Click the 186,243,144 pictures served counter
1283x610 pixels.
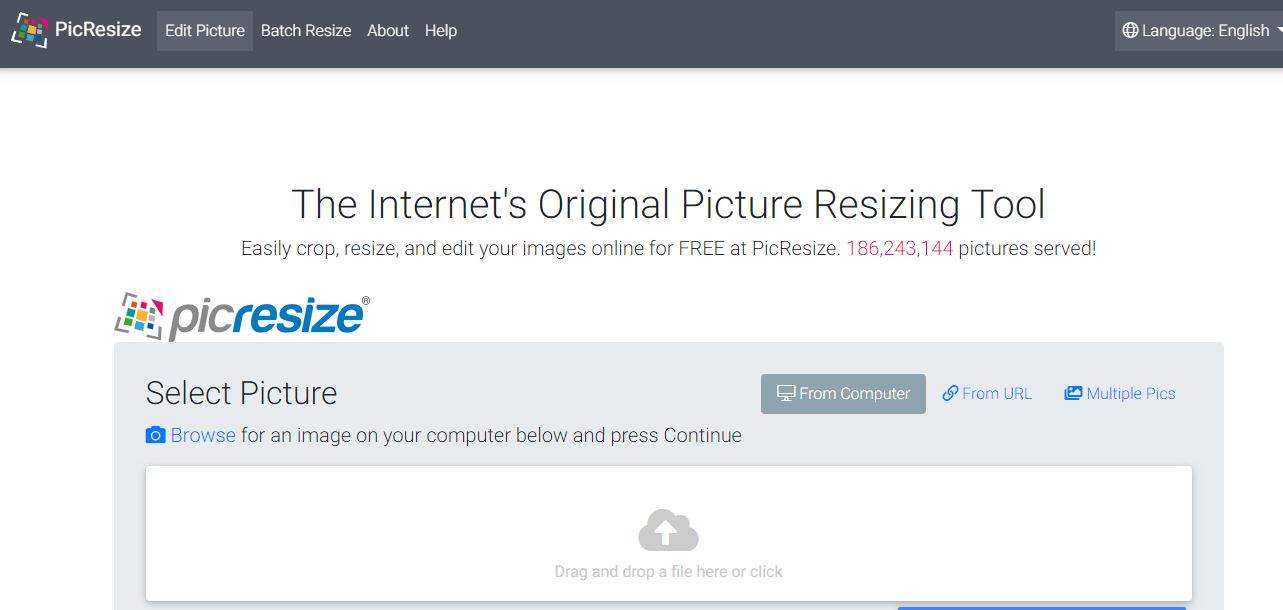tap(899, 249)
